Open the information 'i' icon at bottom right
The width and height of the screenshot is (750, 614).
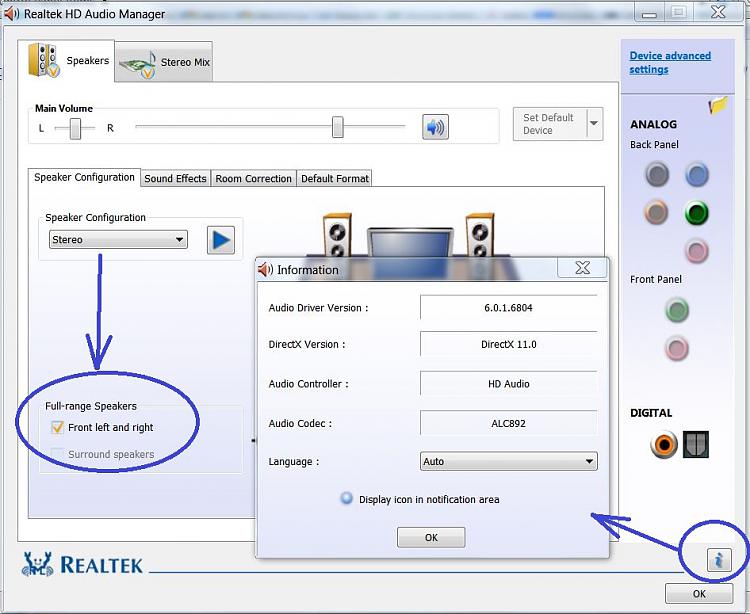pos(719,559)
